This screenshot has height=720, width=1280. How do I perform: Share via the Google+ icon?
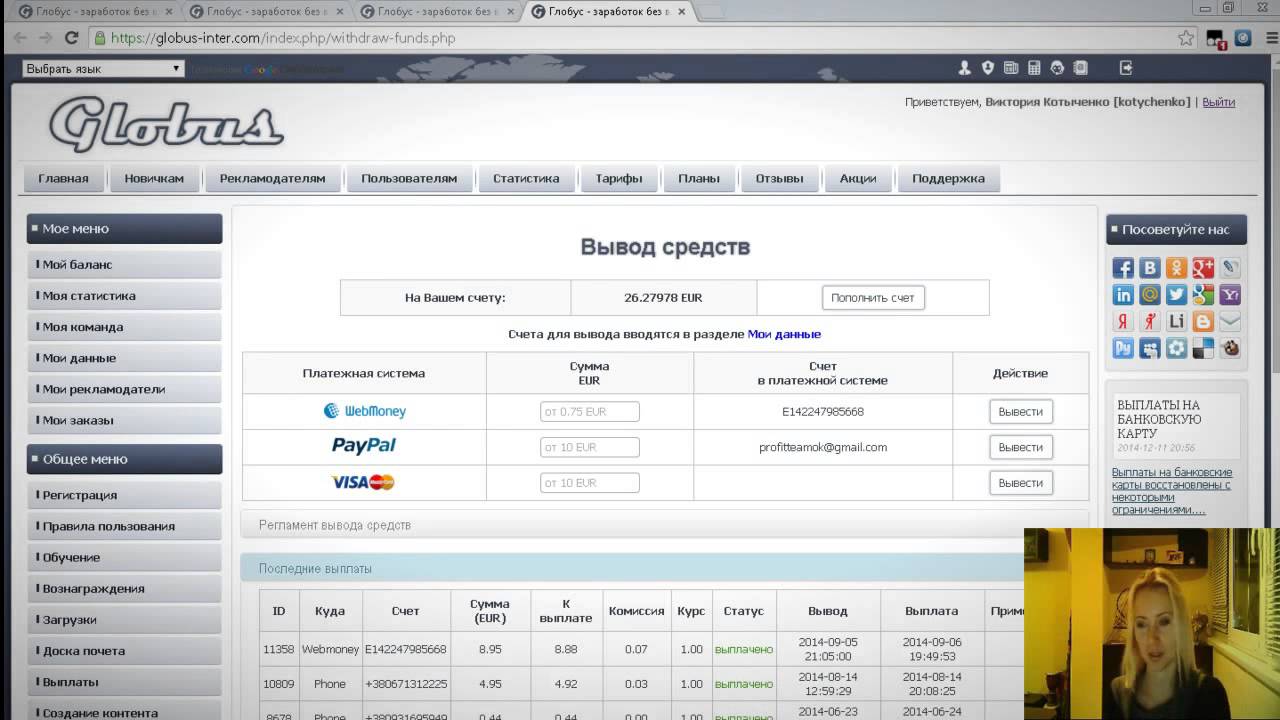coord(1203,268)
